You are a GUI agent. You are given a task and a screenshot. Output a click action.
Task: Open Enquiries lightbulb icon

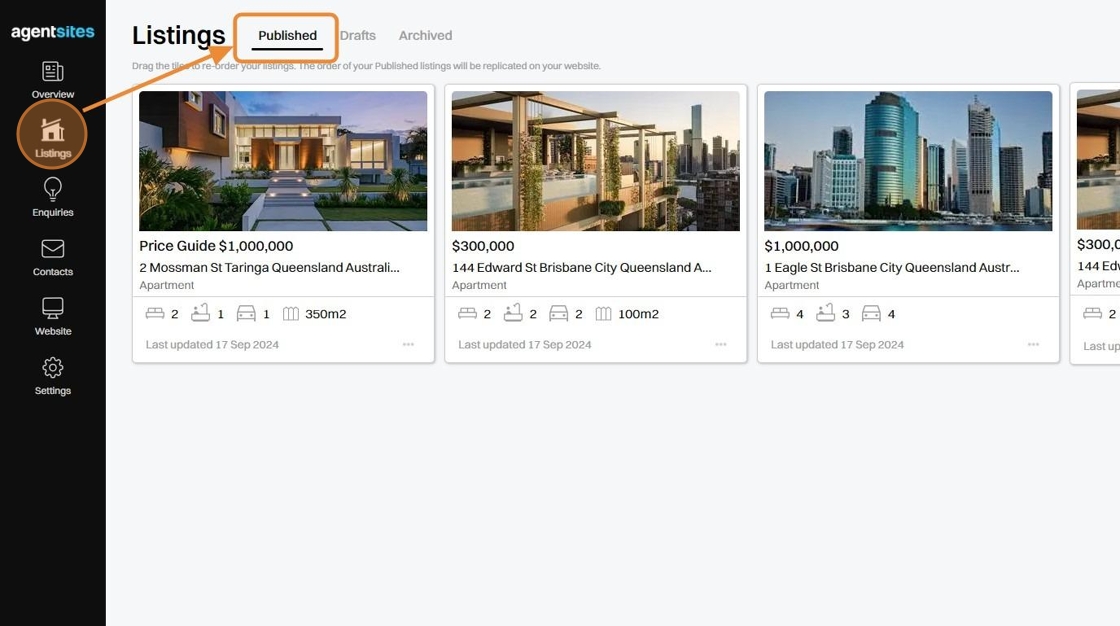click(x=52, y=189)
